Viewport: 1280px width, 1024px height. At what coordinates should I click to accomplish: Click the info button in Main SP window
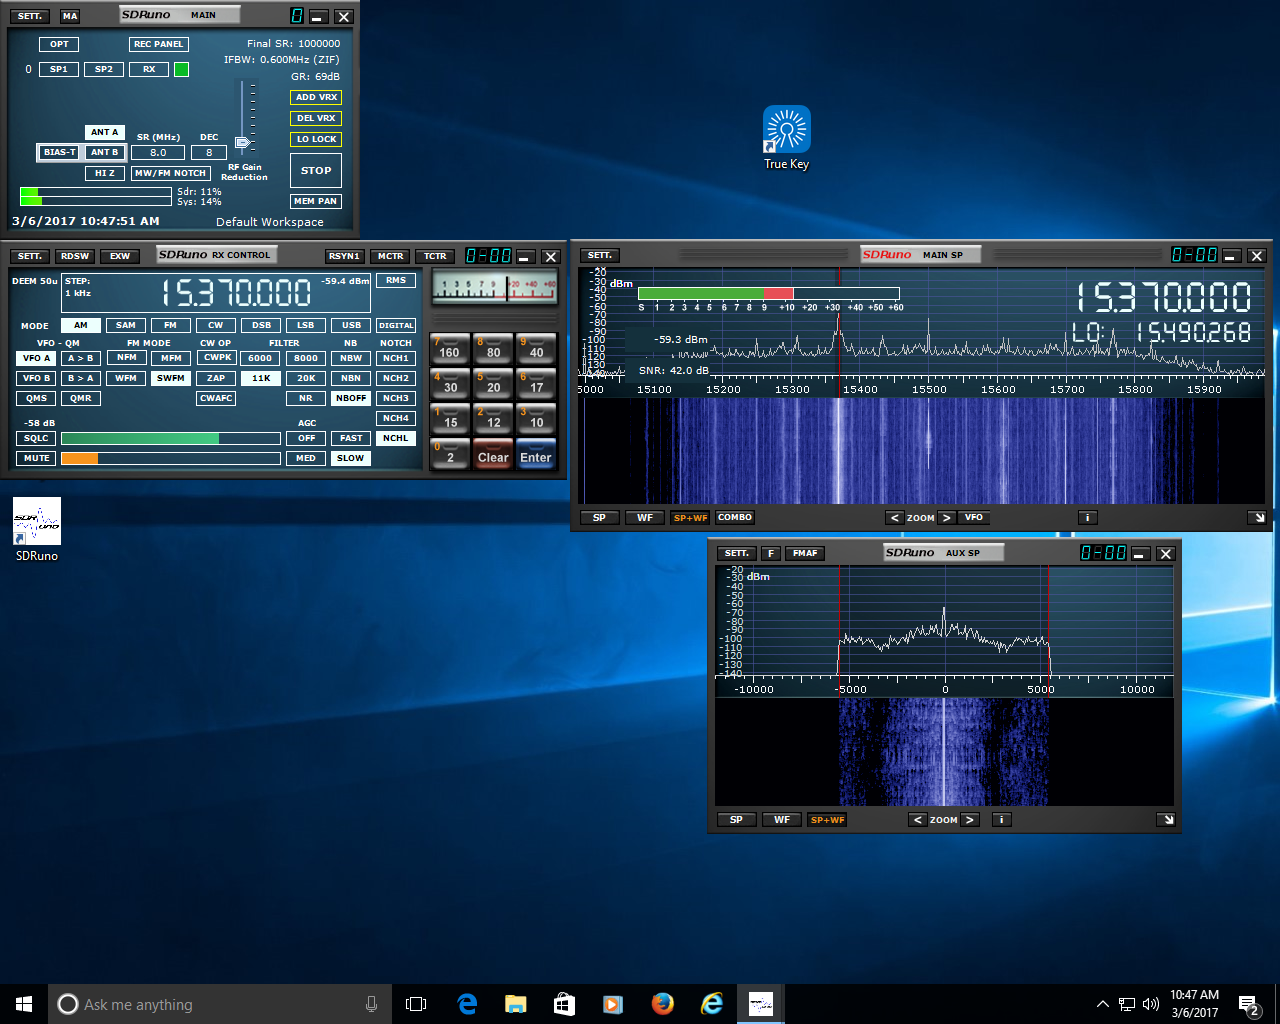coord(1088,518)
